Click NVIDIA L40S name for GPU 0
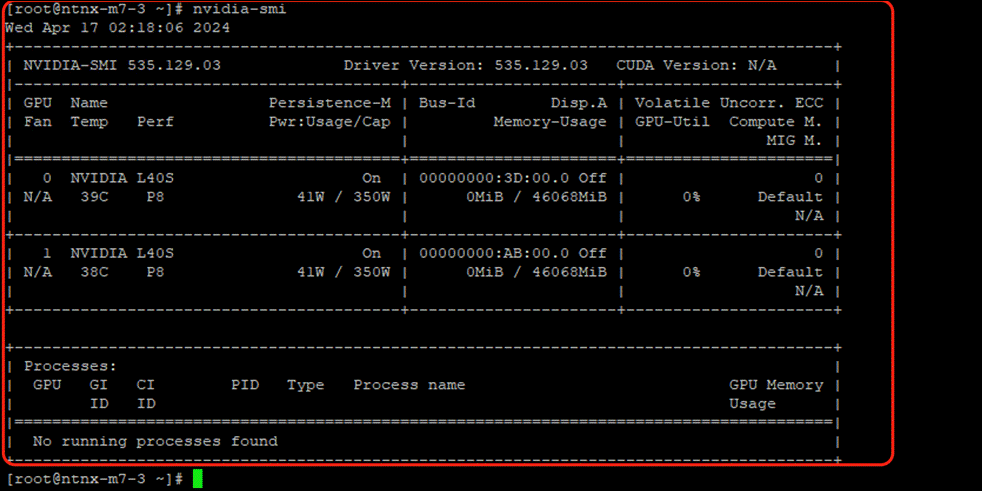The height and width of the screenshot is (491, 982). (121, 178)
